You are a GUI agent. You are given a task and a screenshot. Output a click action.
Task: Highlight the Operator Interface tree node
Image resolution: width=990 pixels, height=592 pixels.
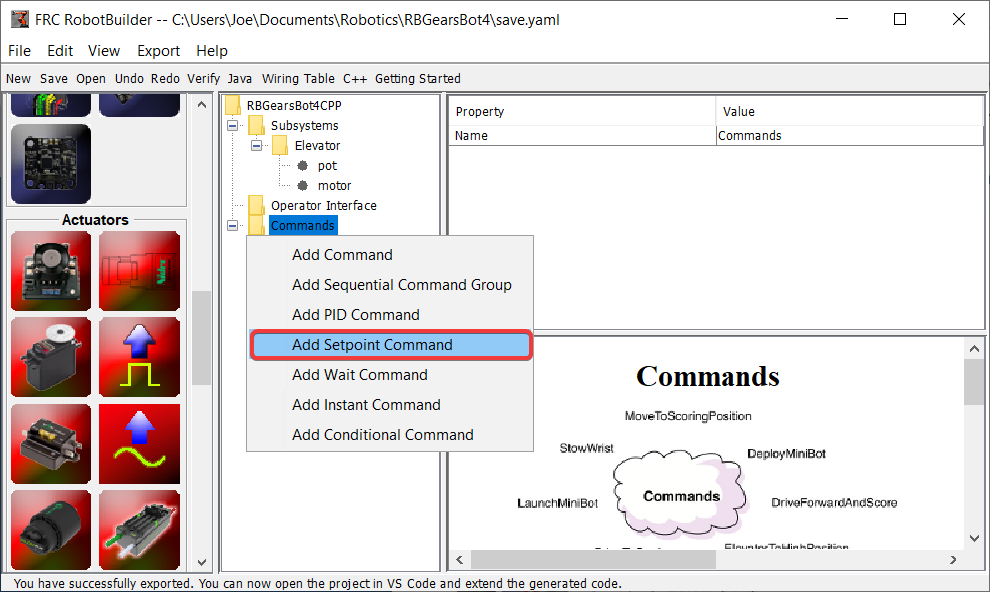[322, 205]
